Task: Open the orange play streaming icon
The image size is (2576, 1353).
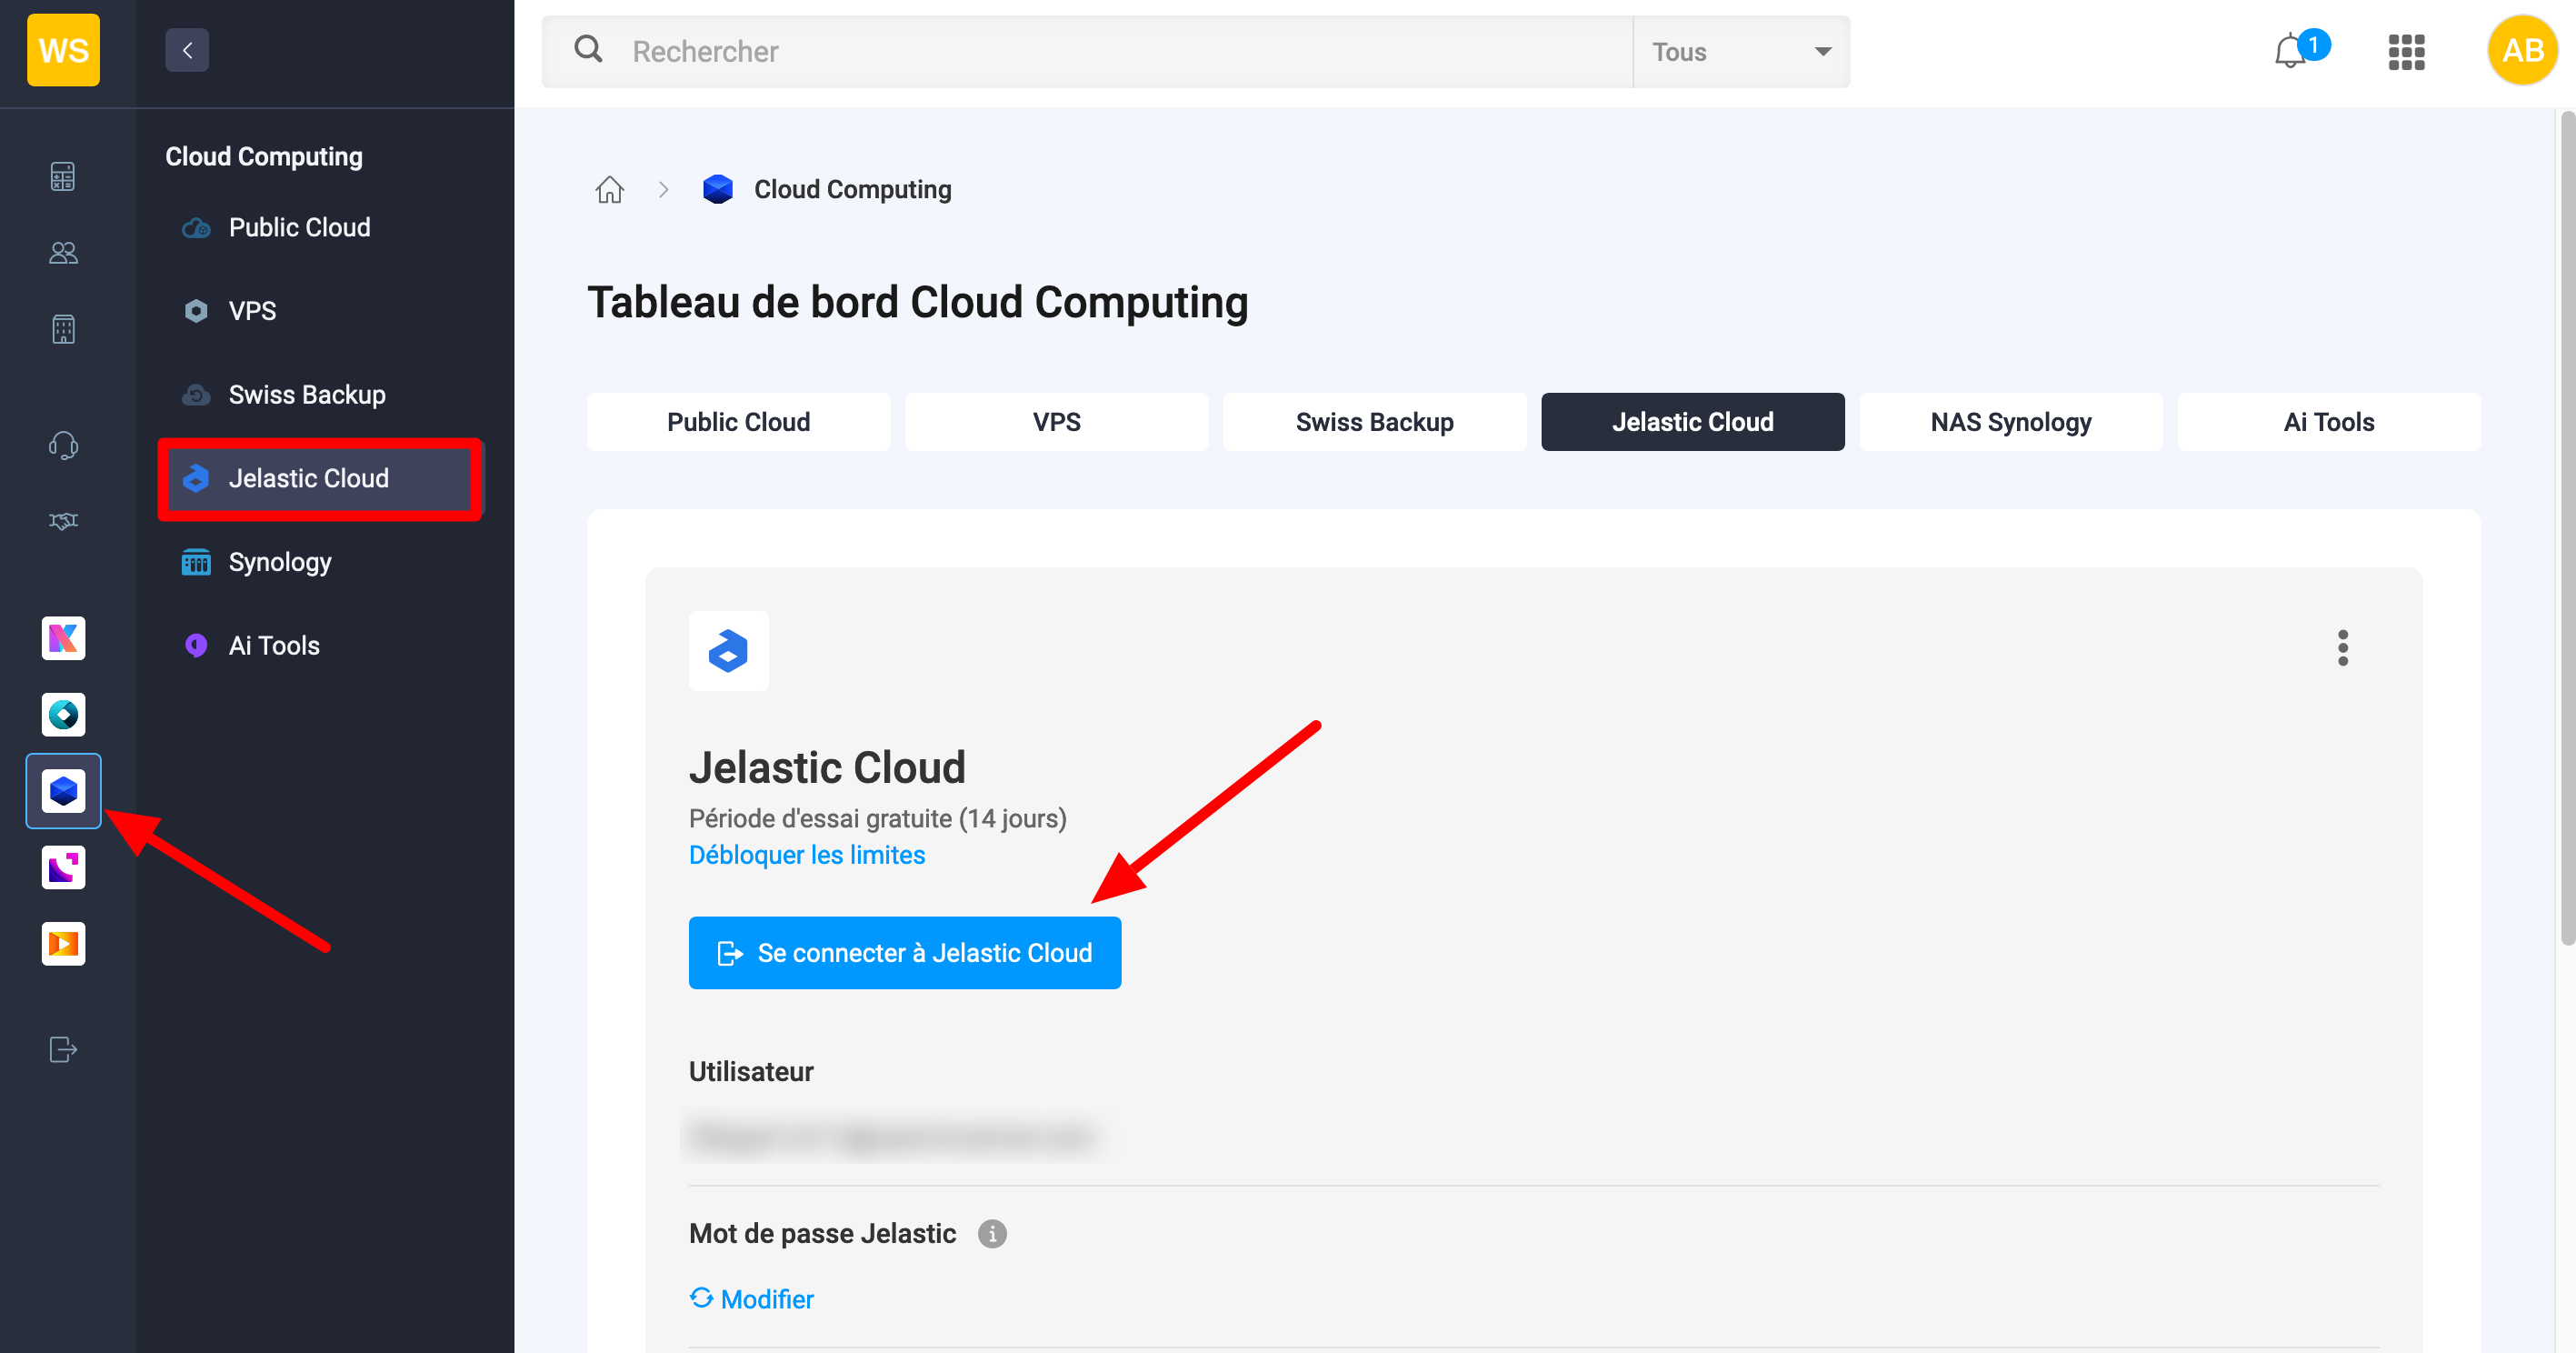Action: point(63,944)
